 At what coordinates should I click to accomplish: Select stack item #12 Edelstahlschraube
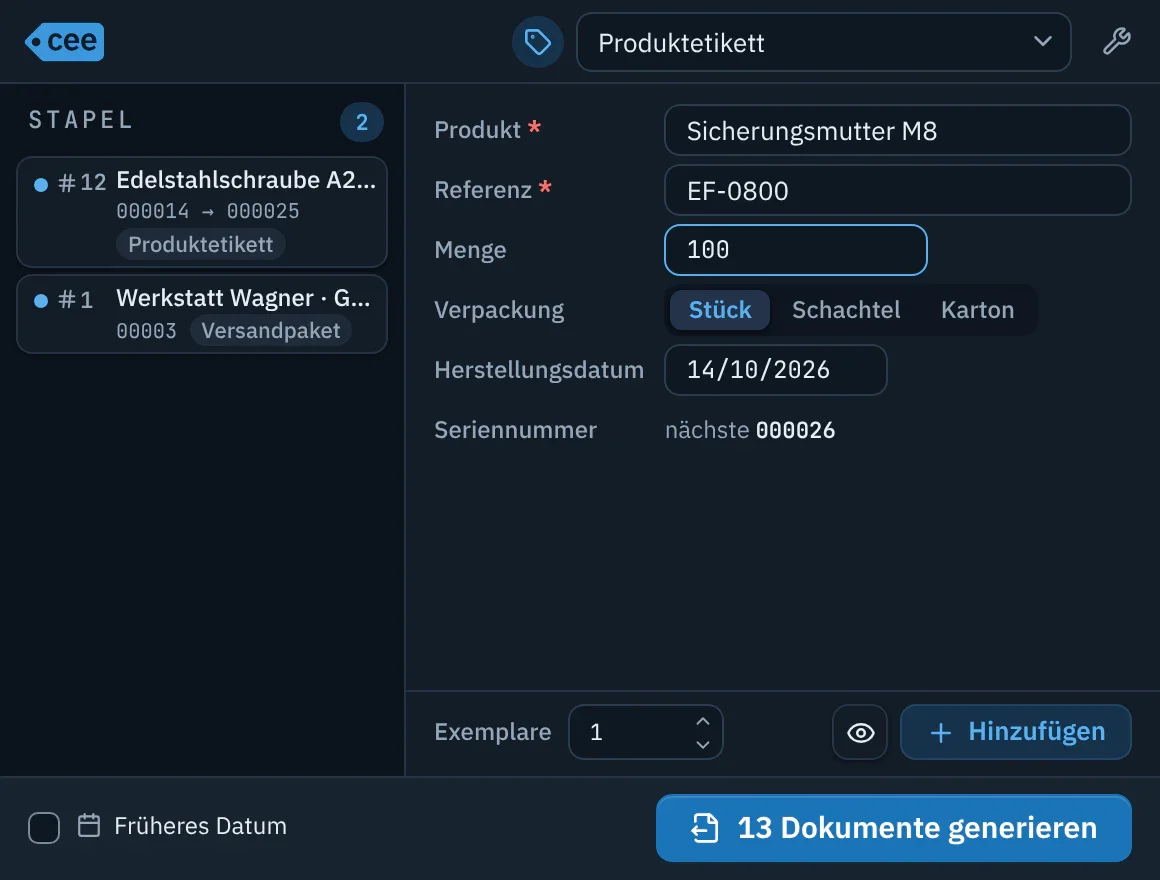point(202,211)
